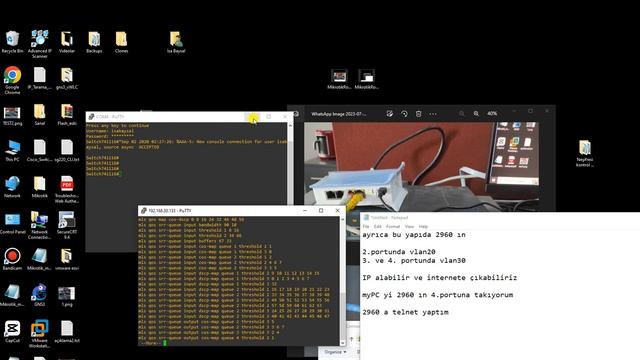Click the Notepad line '2.portunda vlan20'

(399, 252)
